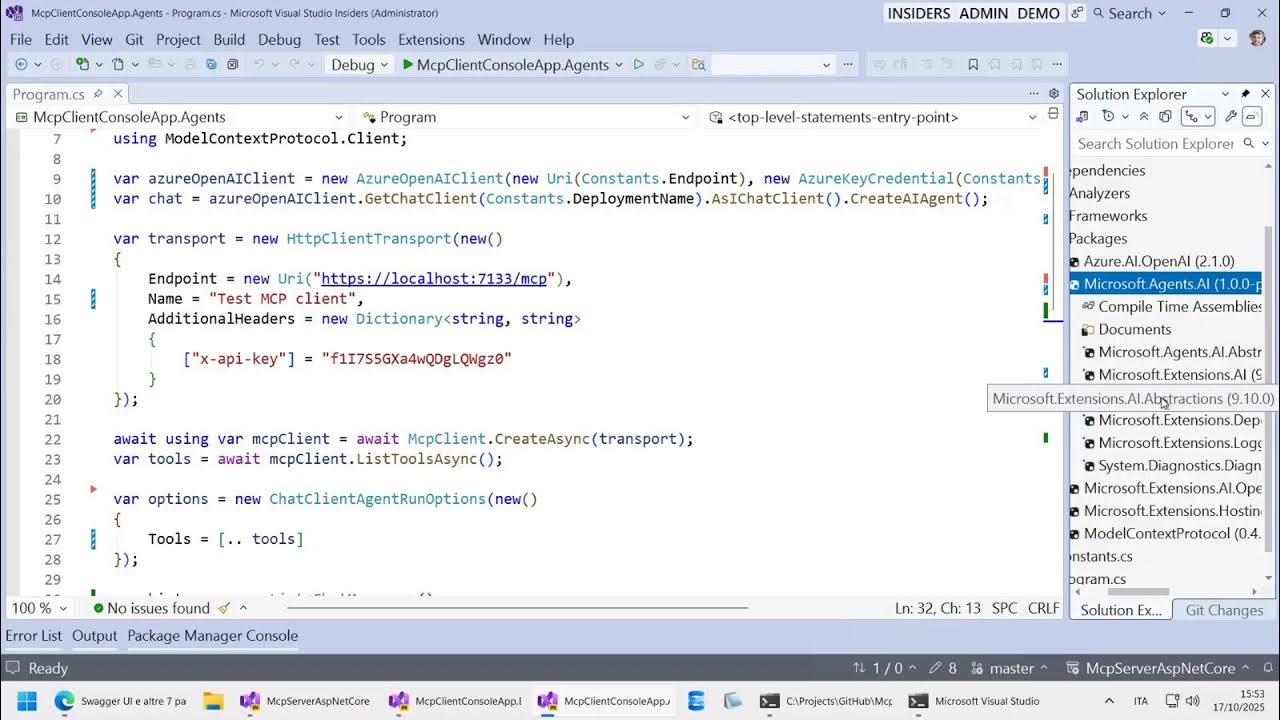Expand the Program type navigation dropdown
The height and width of the screenshot is (720, 1280).
pos(685,117)
